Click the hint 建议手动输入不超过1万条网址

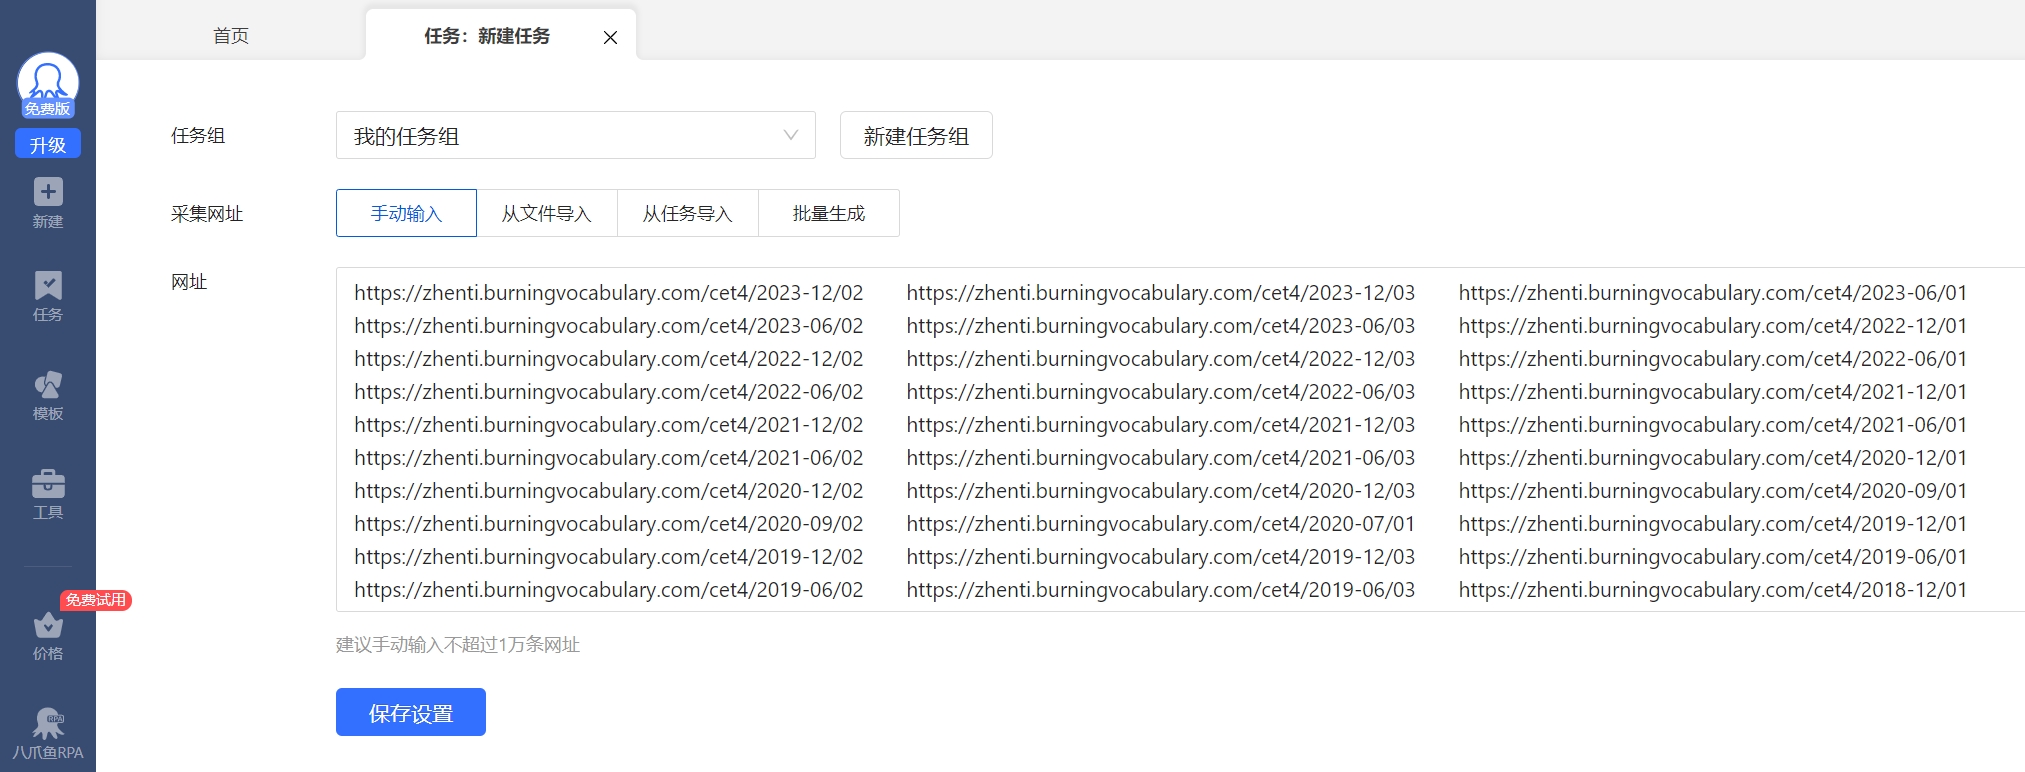click(x=458, y=645)
